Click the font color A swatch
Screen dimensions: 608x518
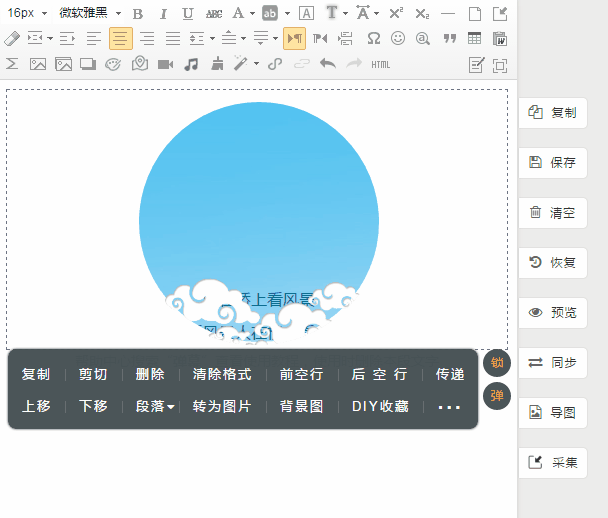click(238, 13)
